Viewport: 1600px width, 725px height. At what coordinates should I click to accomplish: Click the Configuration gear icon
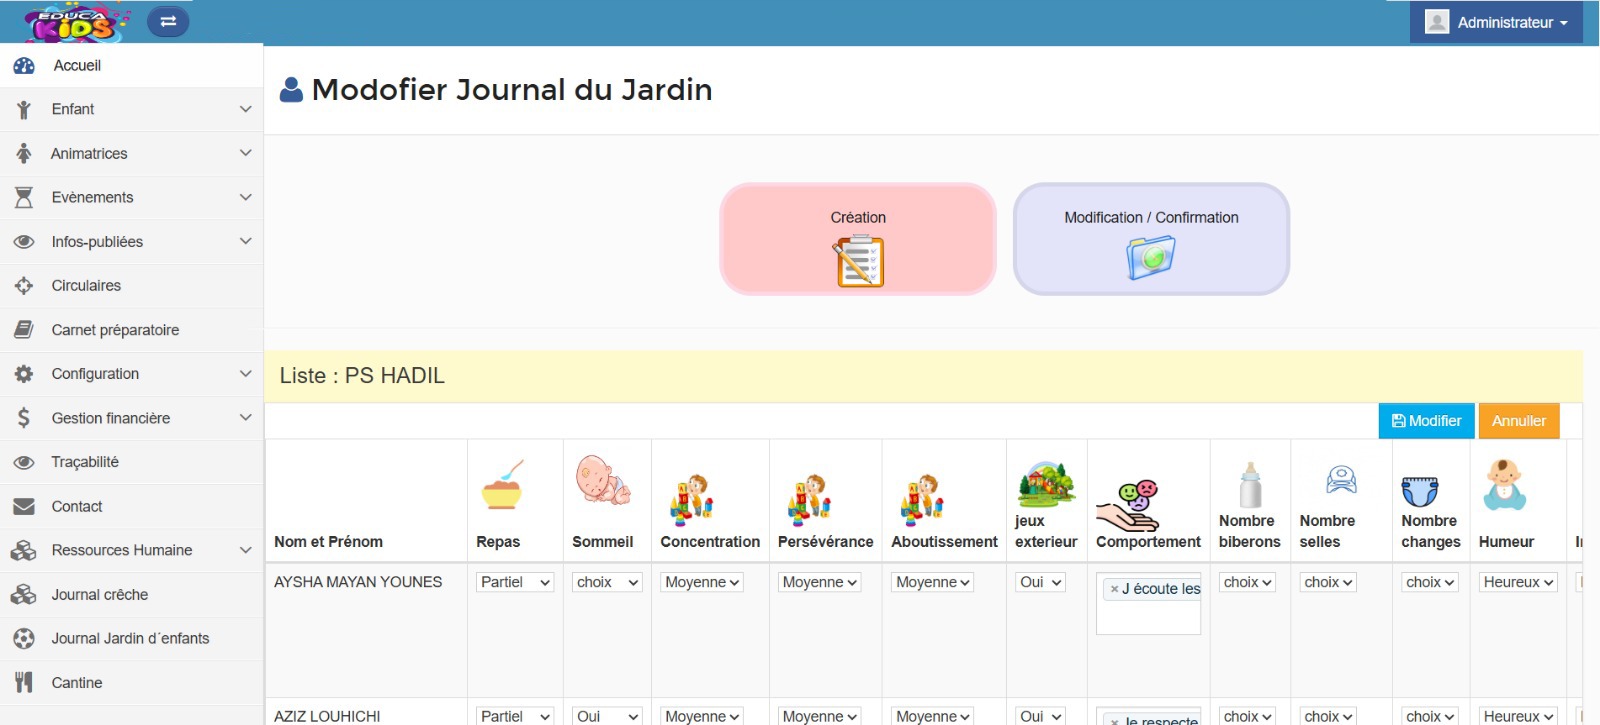[x=24, y=374]
